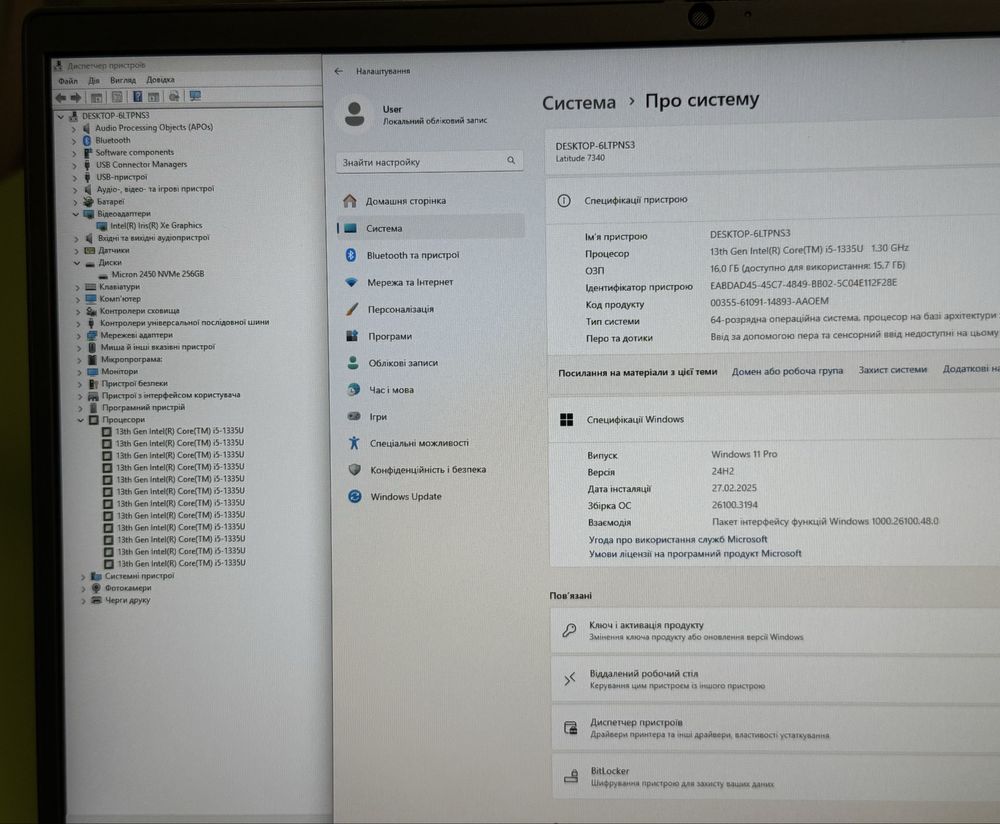Click the globe clock icon beside Час і мова
This screenshot has width=1000, height=824.
(354, 389)
